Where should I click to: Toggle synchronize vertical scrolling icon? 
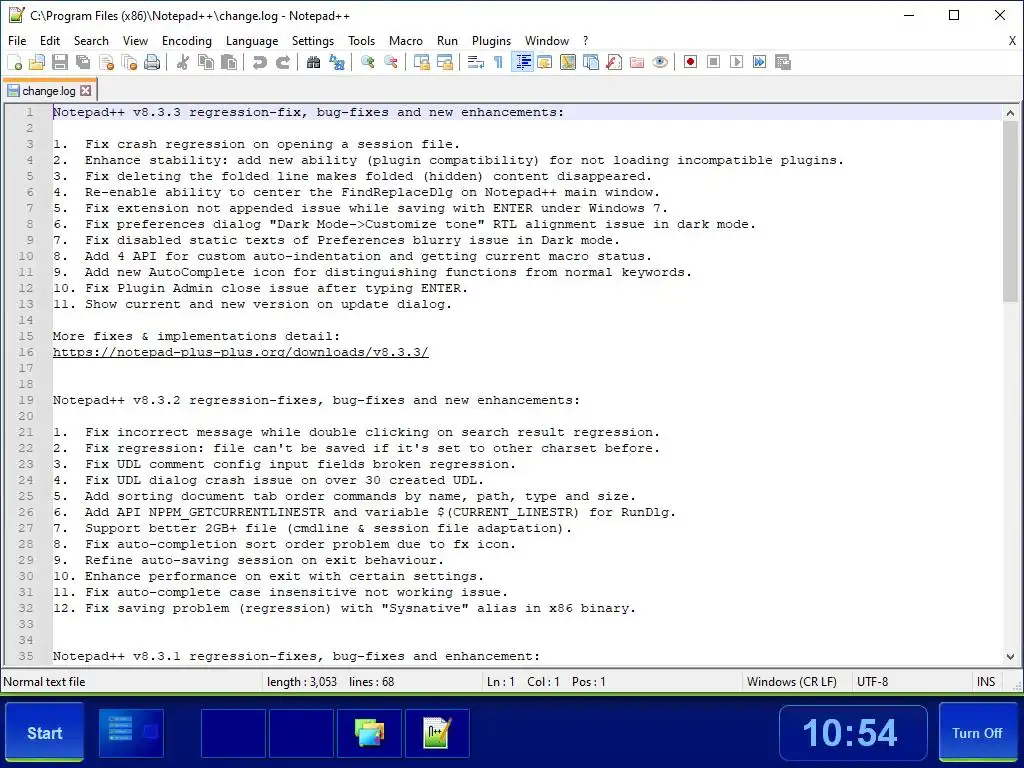point(422,62)
